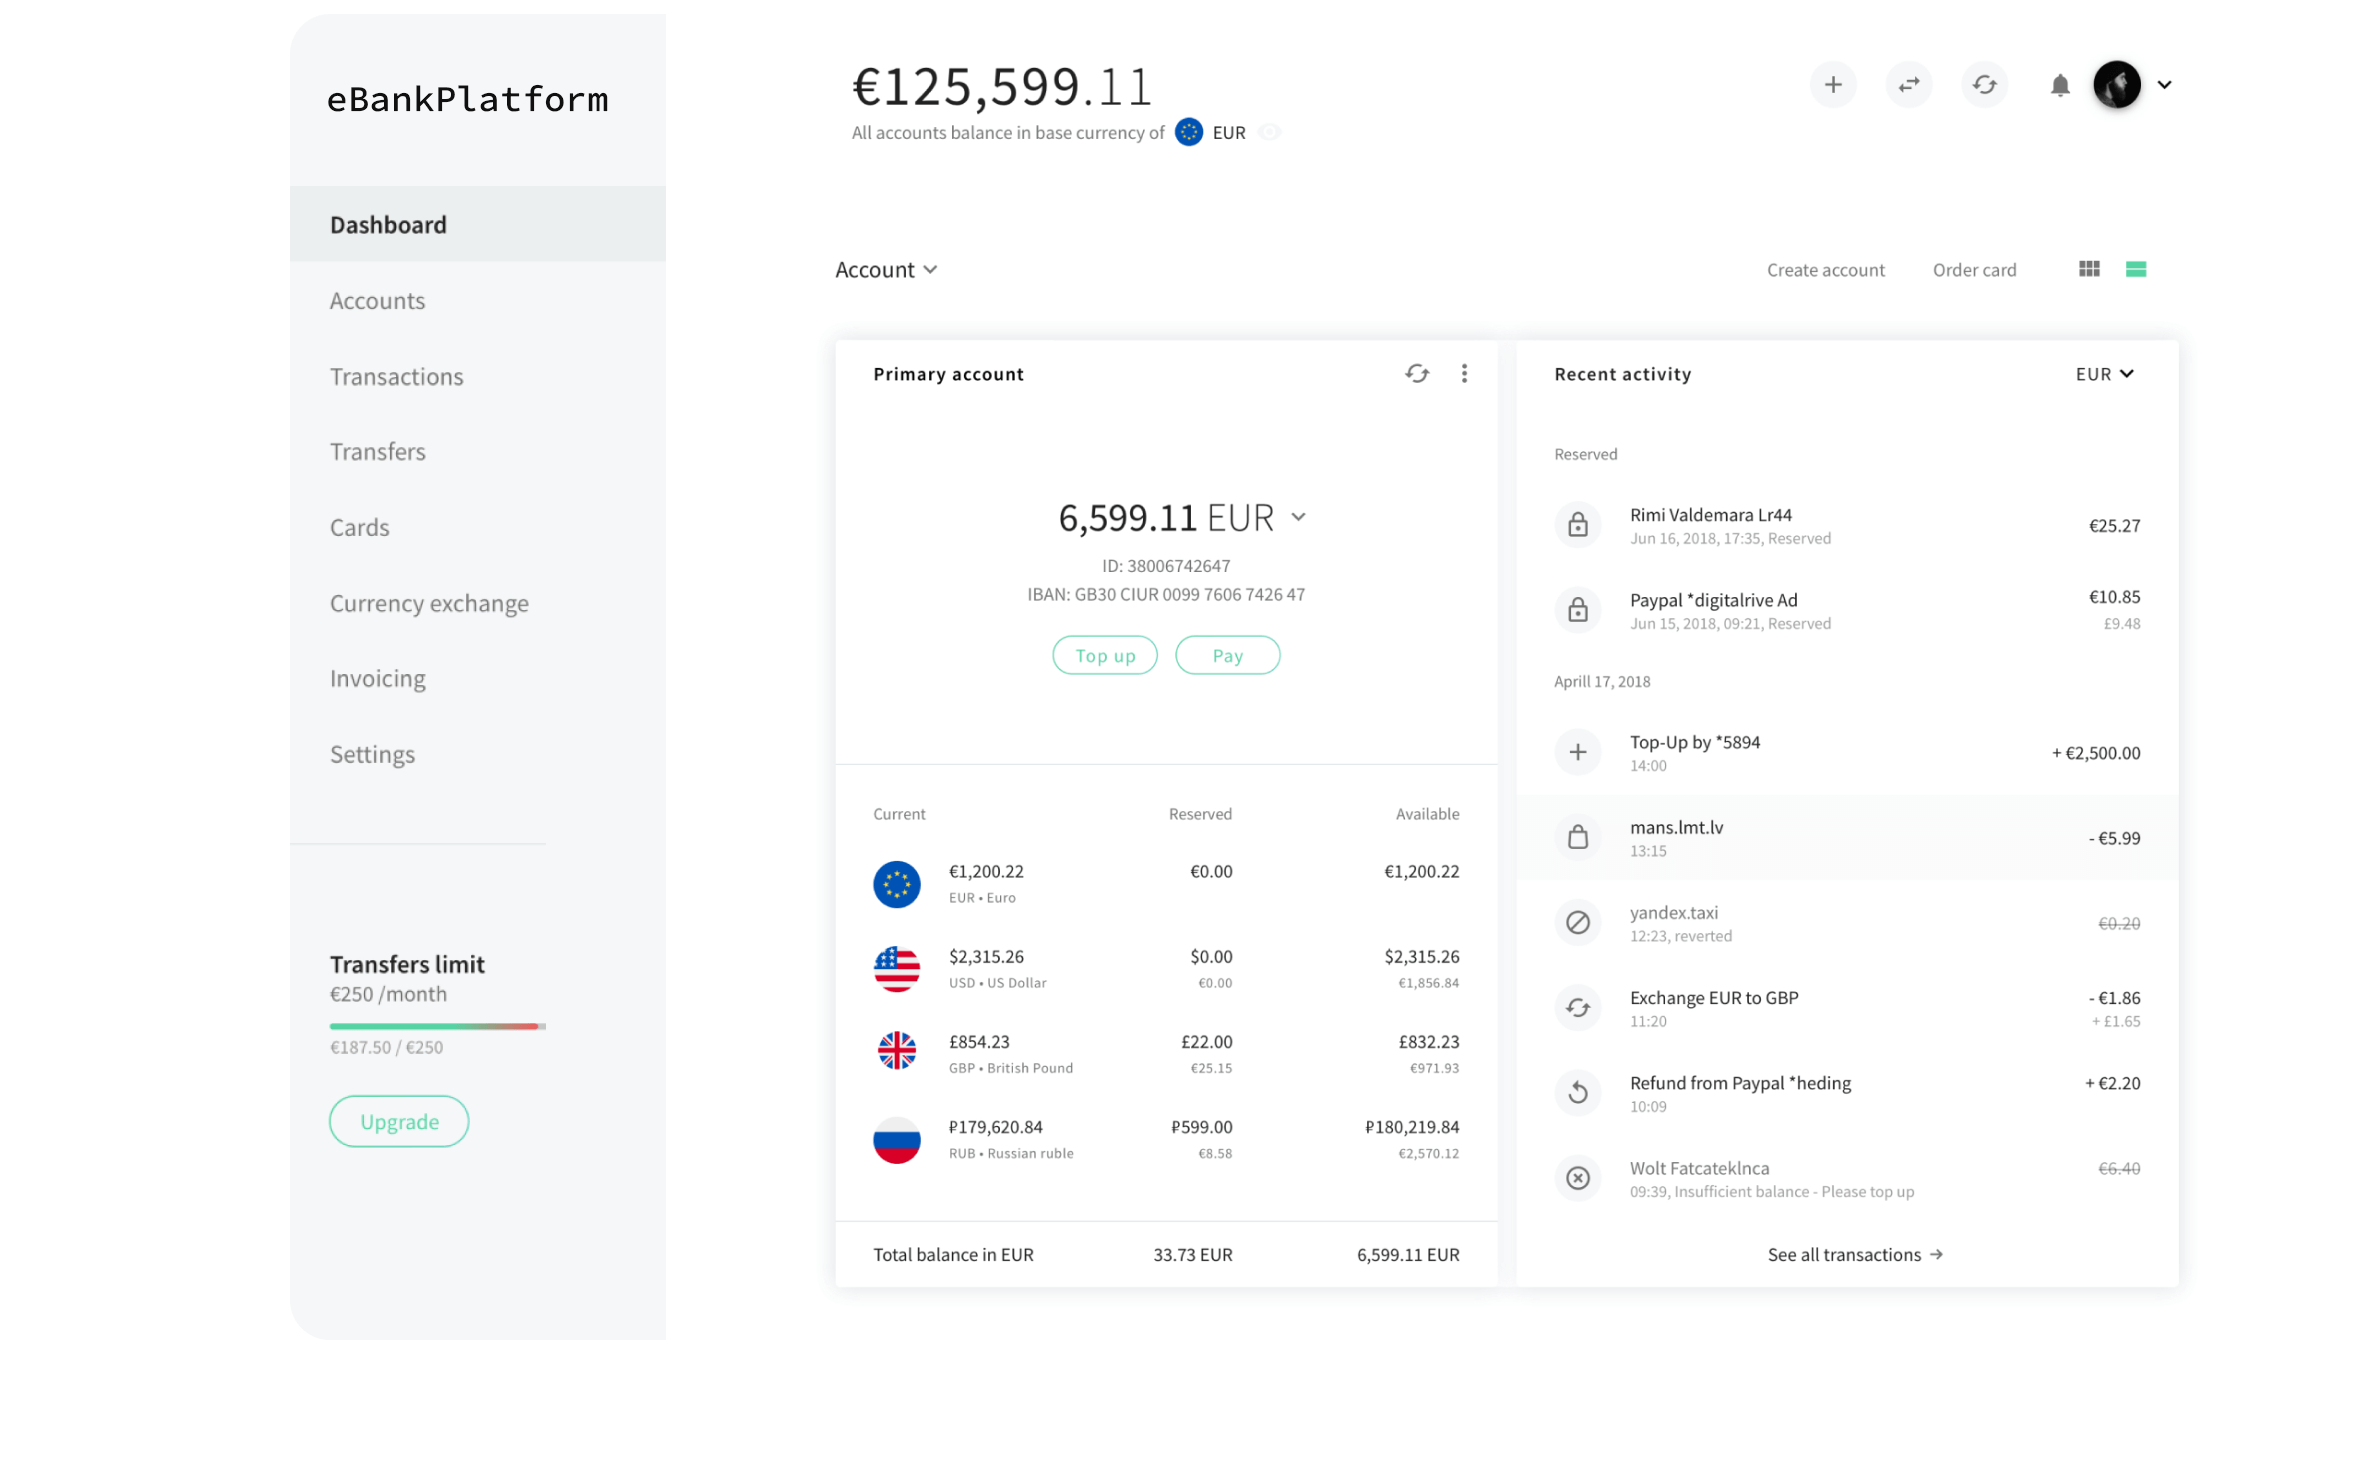2360x1460 pixels.
Task: Refresh the Primary account card
Action: [x=1416, y=374]
